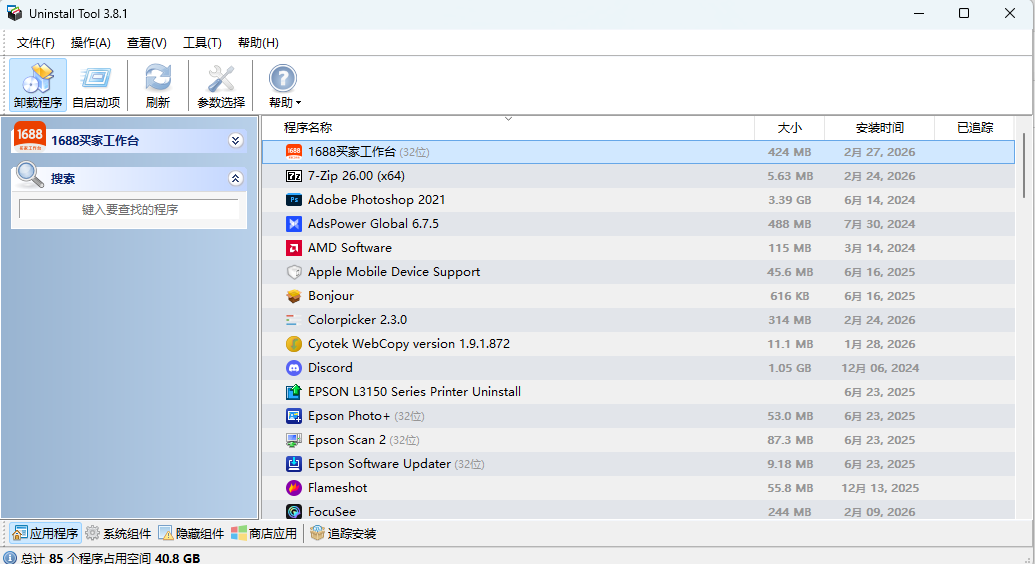Sort by 大小 column header

(x=789, y=127)
